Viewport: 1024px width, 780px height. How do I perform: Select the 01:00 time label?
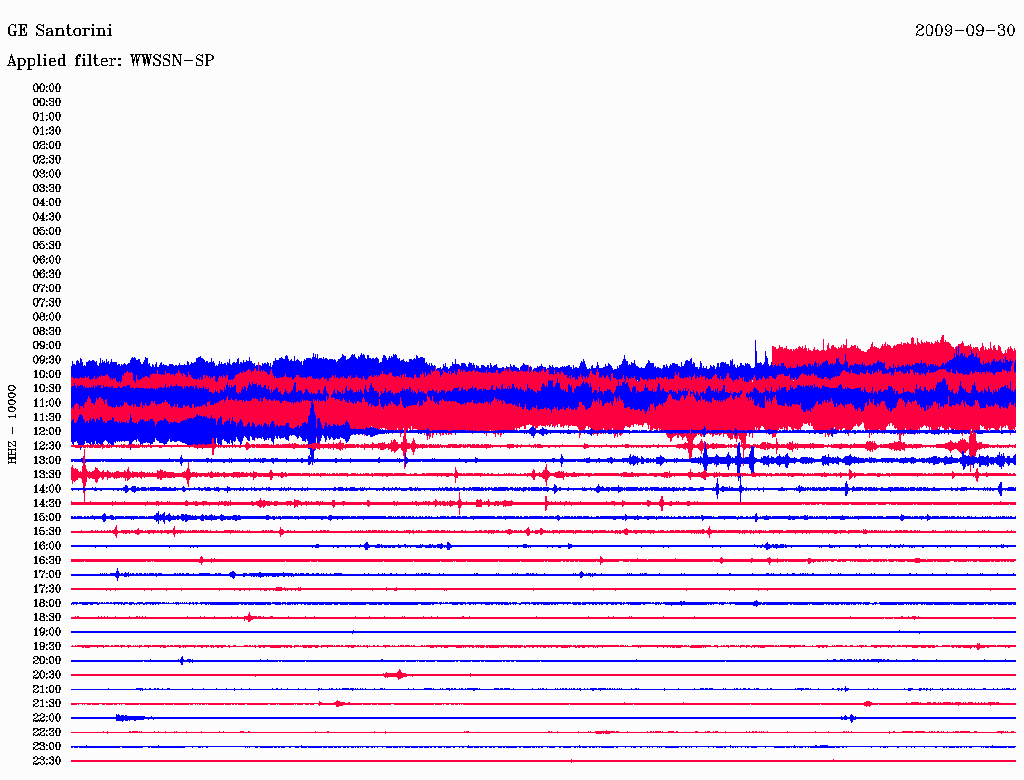coord(47,117)
